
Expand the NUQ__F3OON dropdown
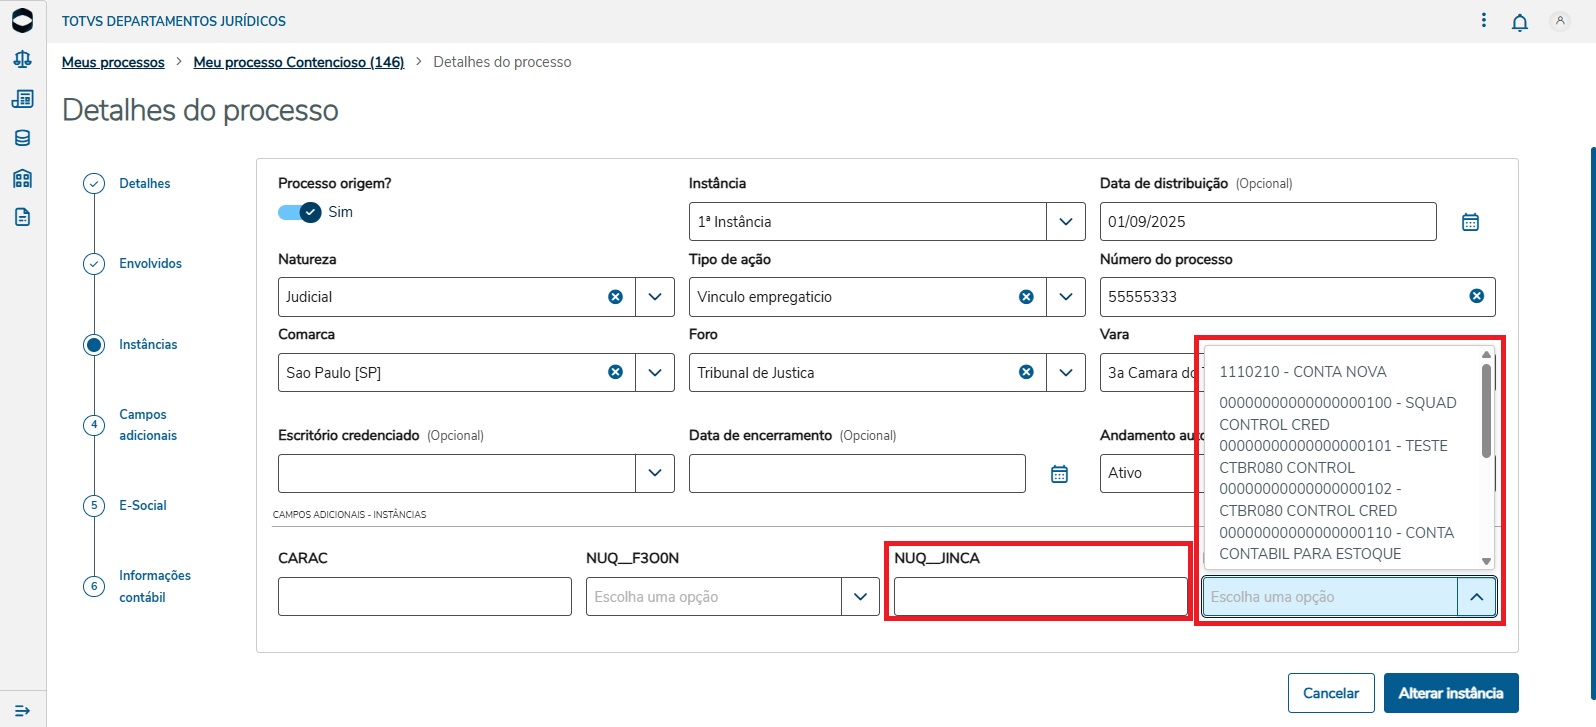860,597
